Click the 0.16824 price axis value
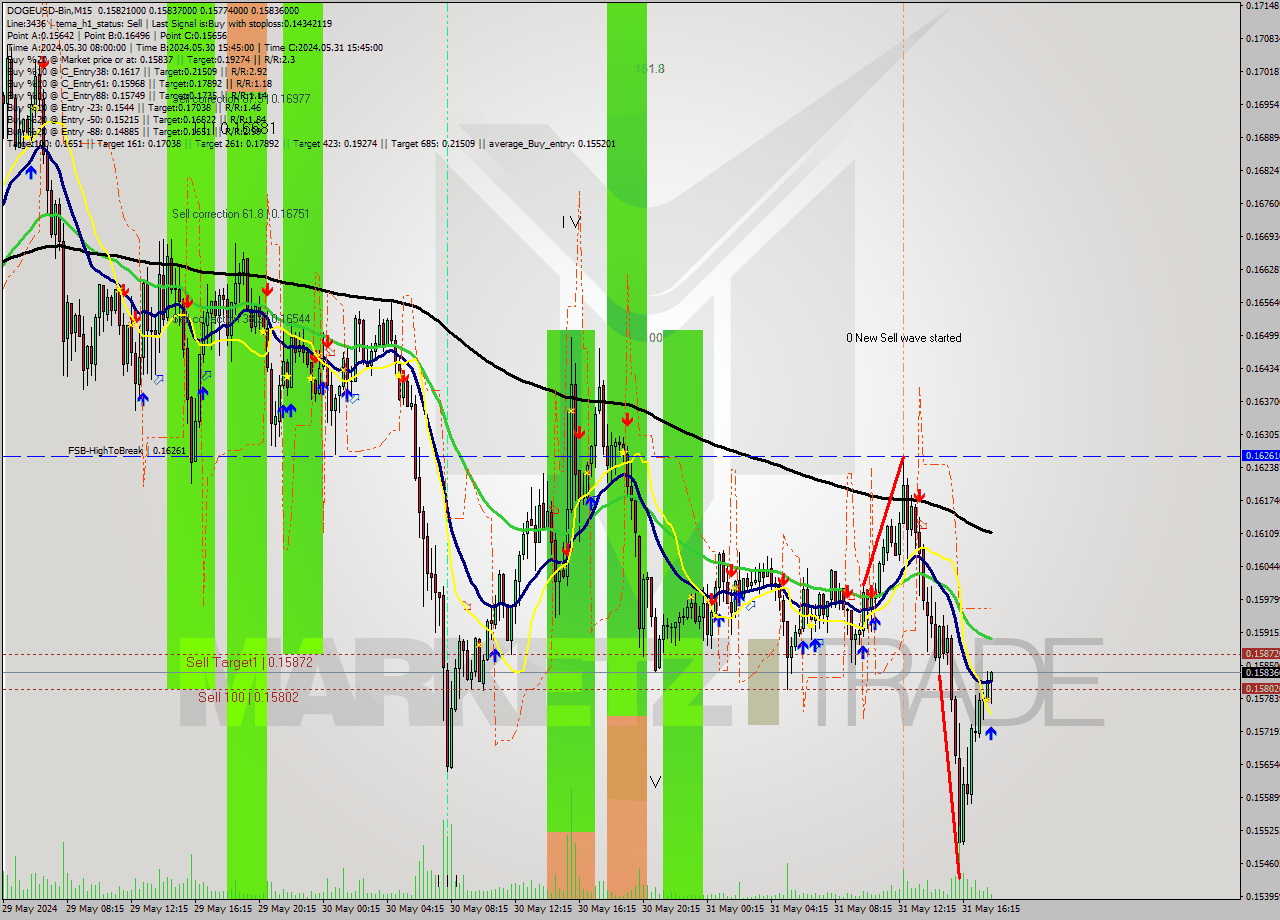Image resolution: width=1280 pixels, height=920 pixels. [1262, 171]
